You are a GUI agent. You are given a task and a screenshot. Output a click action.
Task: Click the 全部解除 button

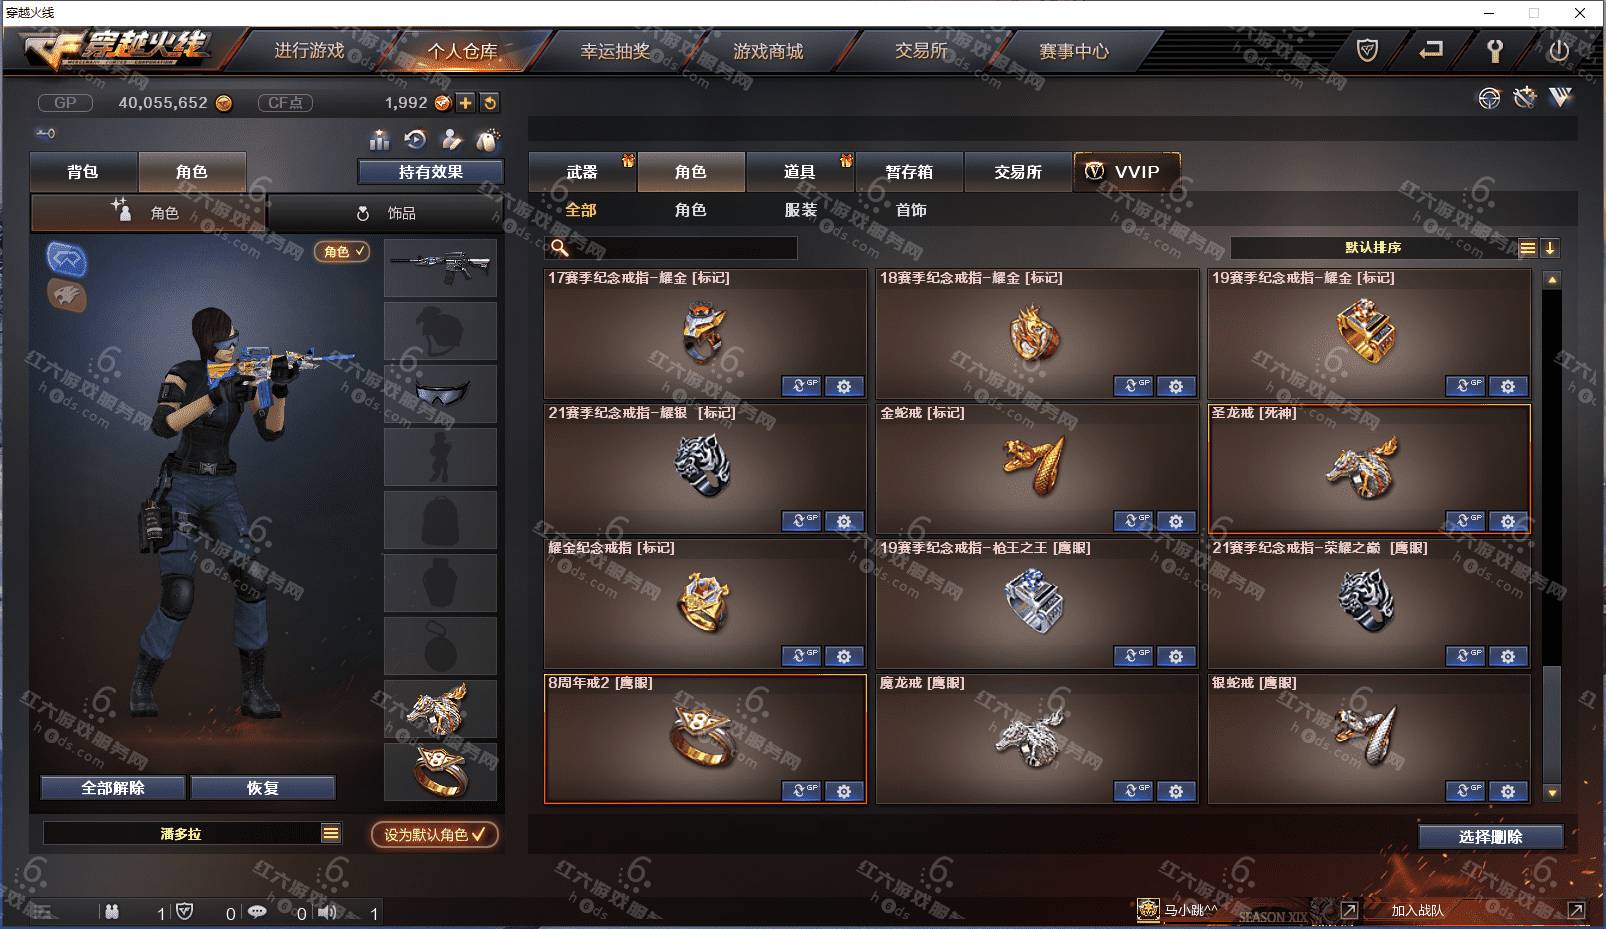pos(113,788)
